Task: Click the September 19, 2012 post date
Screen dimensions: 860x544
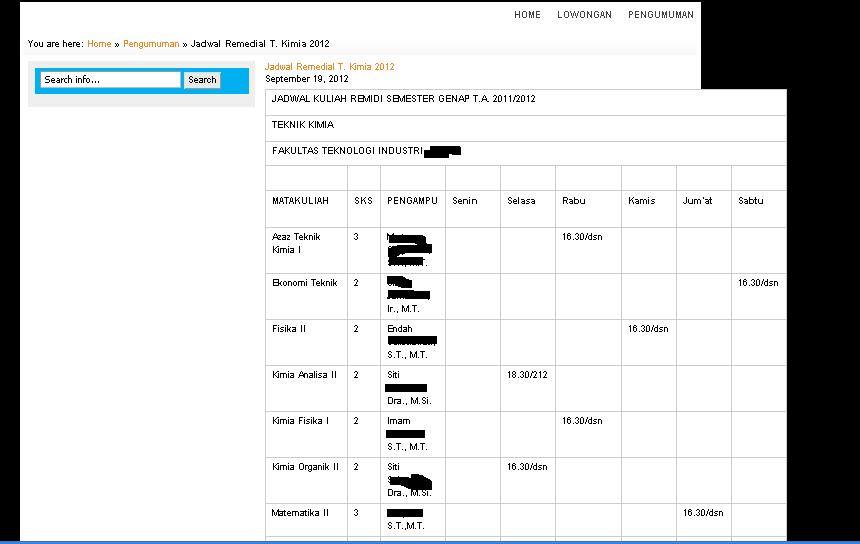Action: point(306,79)
